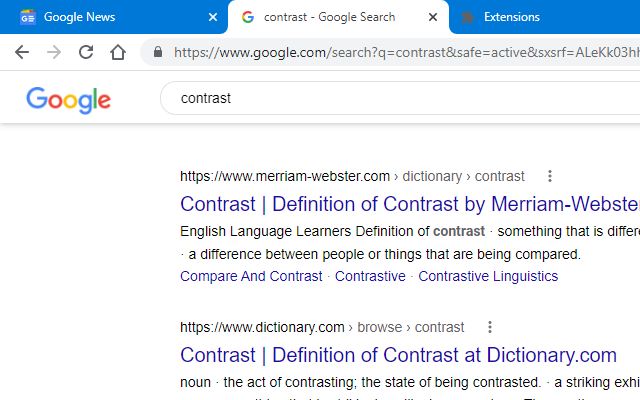Reload the current page
Screen dimensions: 640x400
coord(86,52)
